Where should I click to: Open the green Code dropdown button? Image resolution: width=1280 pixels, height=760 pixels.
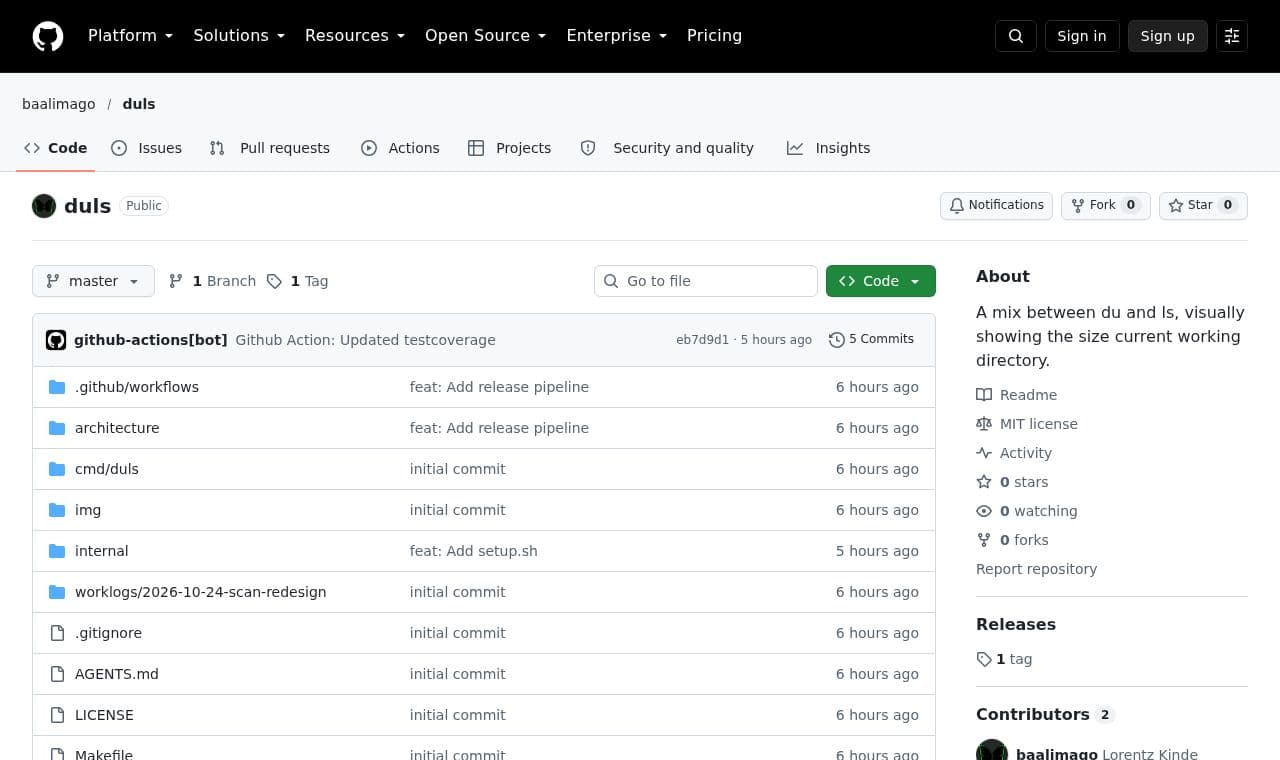(881, 281)
